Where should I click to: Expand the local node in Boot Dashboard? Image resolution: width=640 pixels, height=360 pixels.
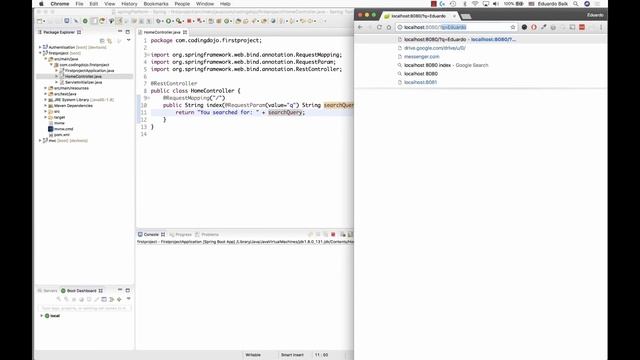point(41,316)
